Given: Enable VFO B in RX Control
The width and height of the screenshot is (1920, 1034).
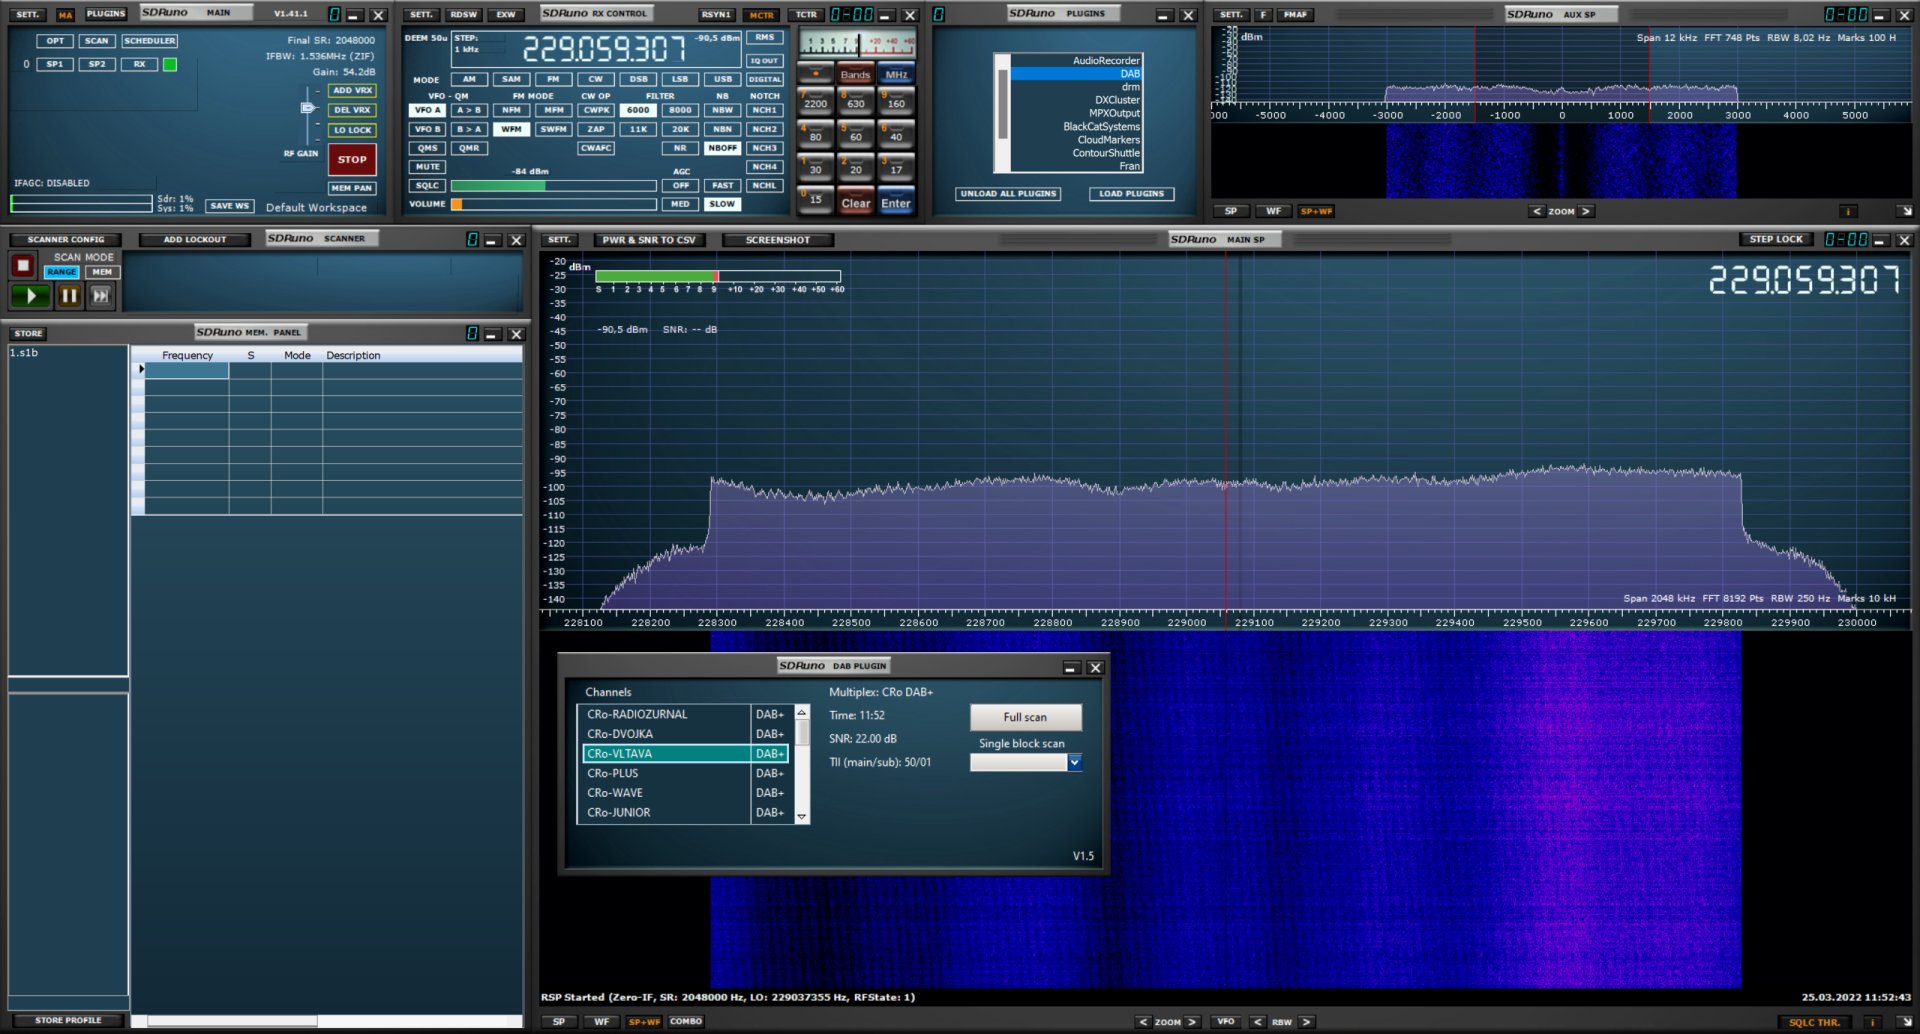Looking at the screenshot, I should point(427,129).
